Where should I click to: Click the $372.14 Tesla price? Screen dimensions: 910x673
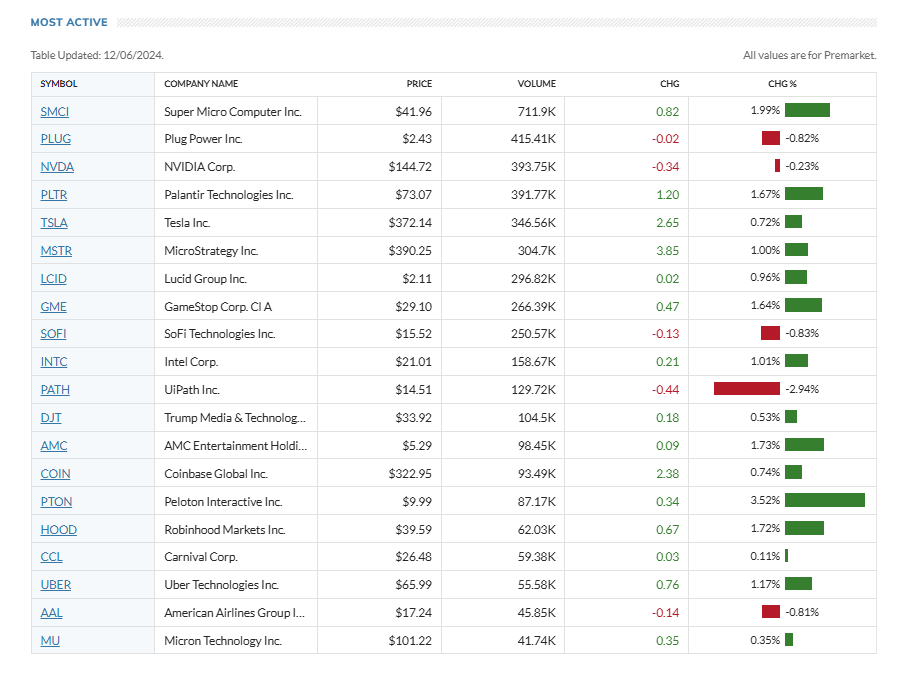(410, 222)
